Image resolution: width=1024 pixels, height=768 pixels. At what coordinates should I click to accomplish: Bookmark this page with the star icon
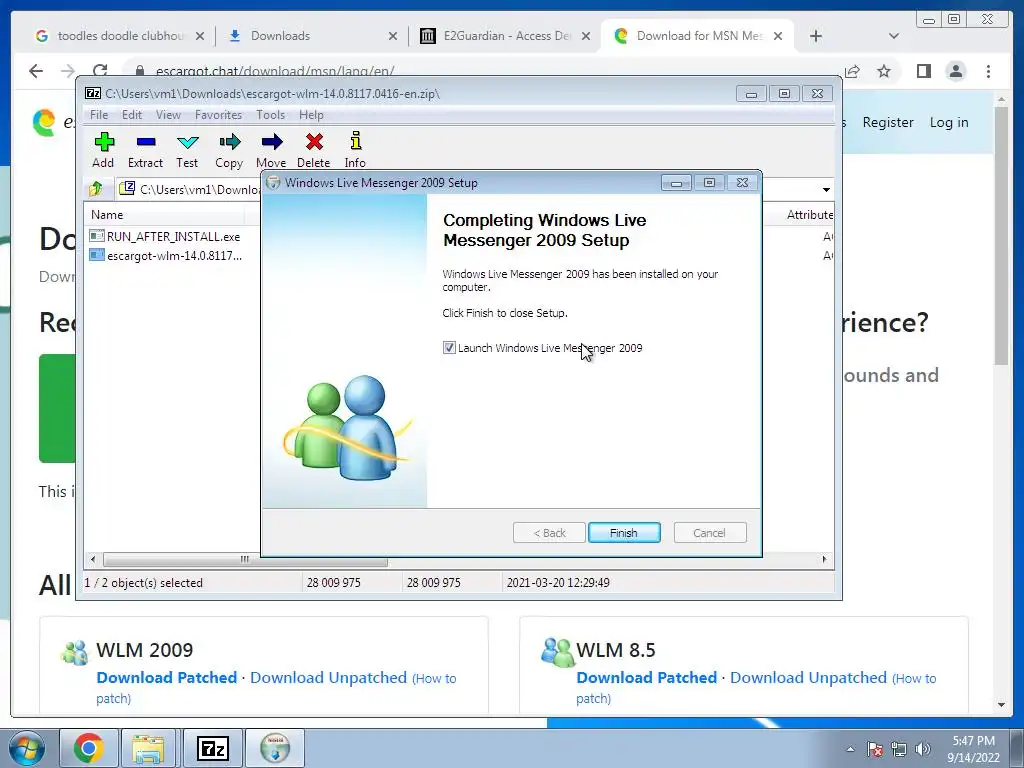884,71
